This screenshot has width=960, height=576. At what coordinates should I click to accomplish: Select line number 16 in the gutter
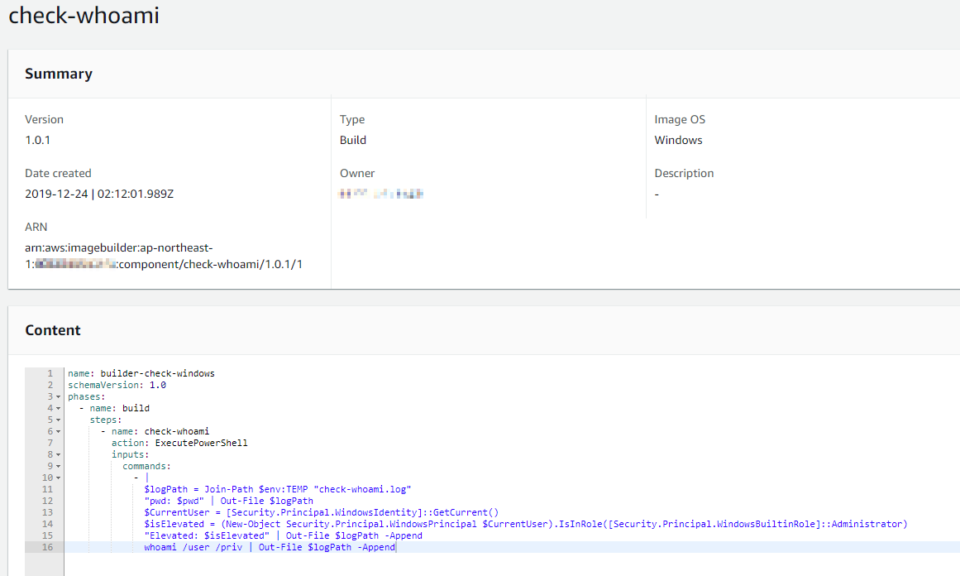pyautogui.click(x=46, y=547)
